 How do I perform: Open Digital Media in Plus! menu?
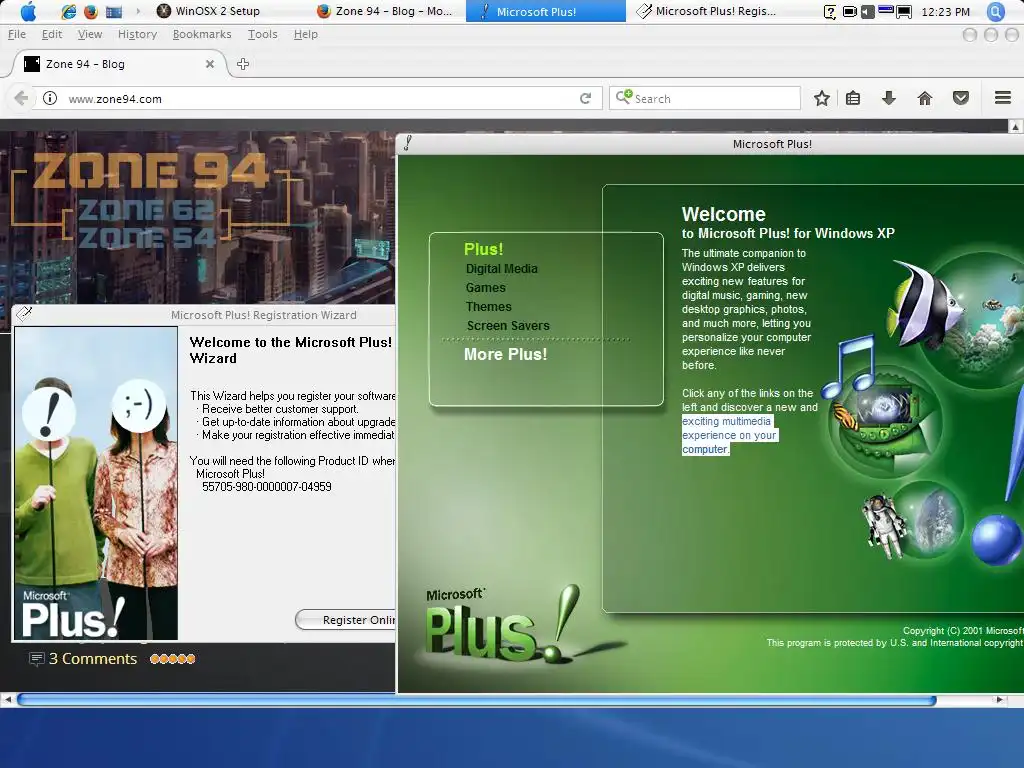(502, 269)
